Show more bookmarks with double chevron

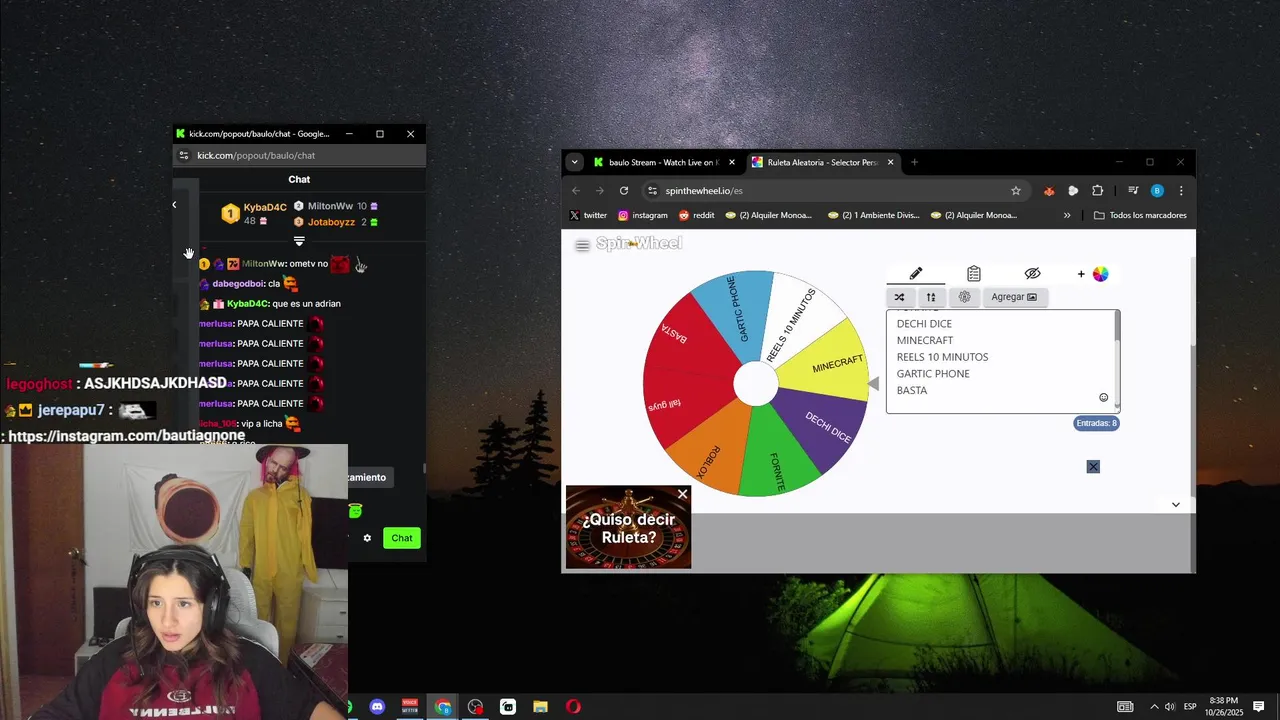tap(1067, 215)
